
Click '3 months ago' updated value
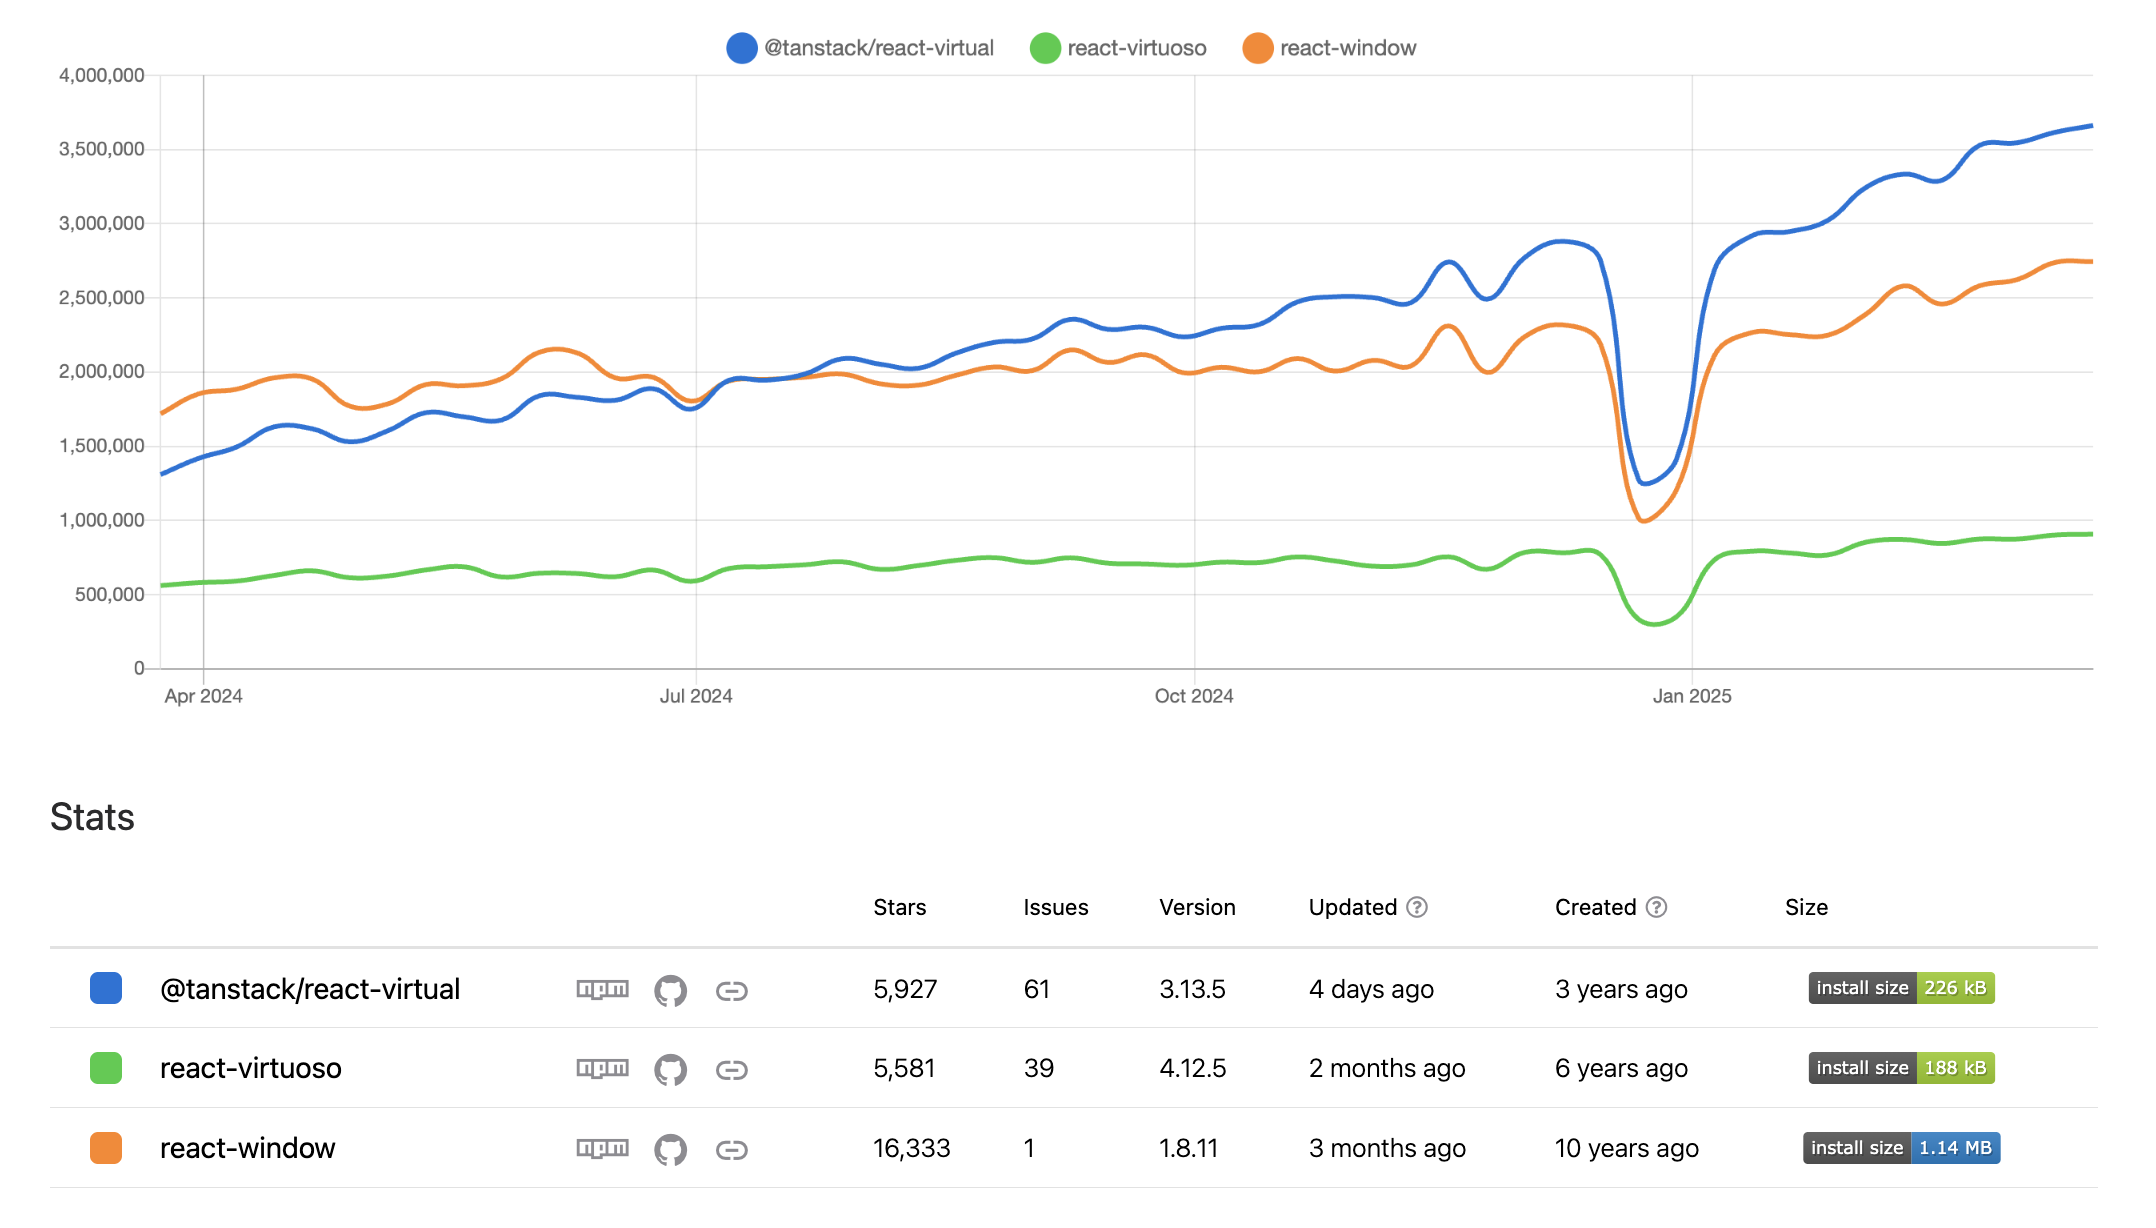pyautogui.click(x=1387, y=1148)
